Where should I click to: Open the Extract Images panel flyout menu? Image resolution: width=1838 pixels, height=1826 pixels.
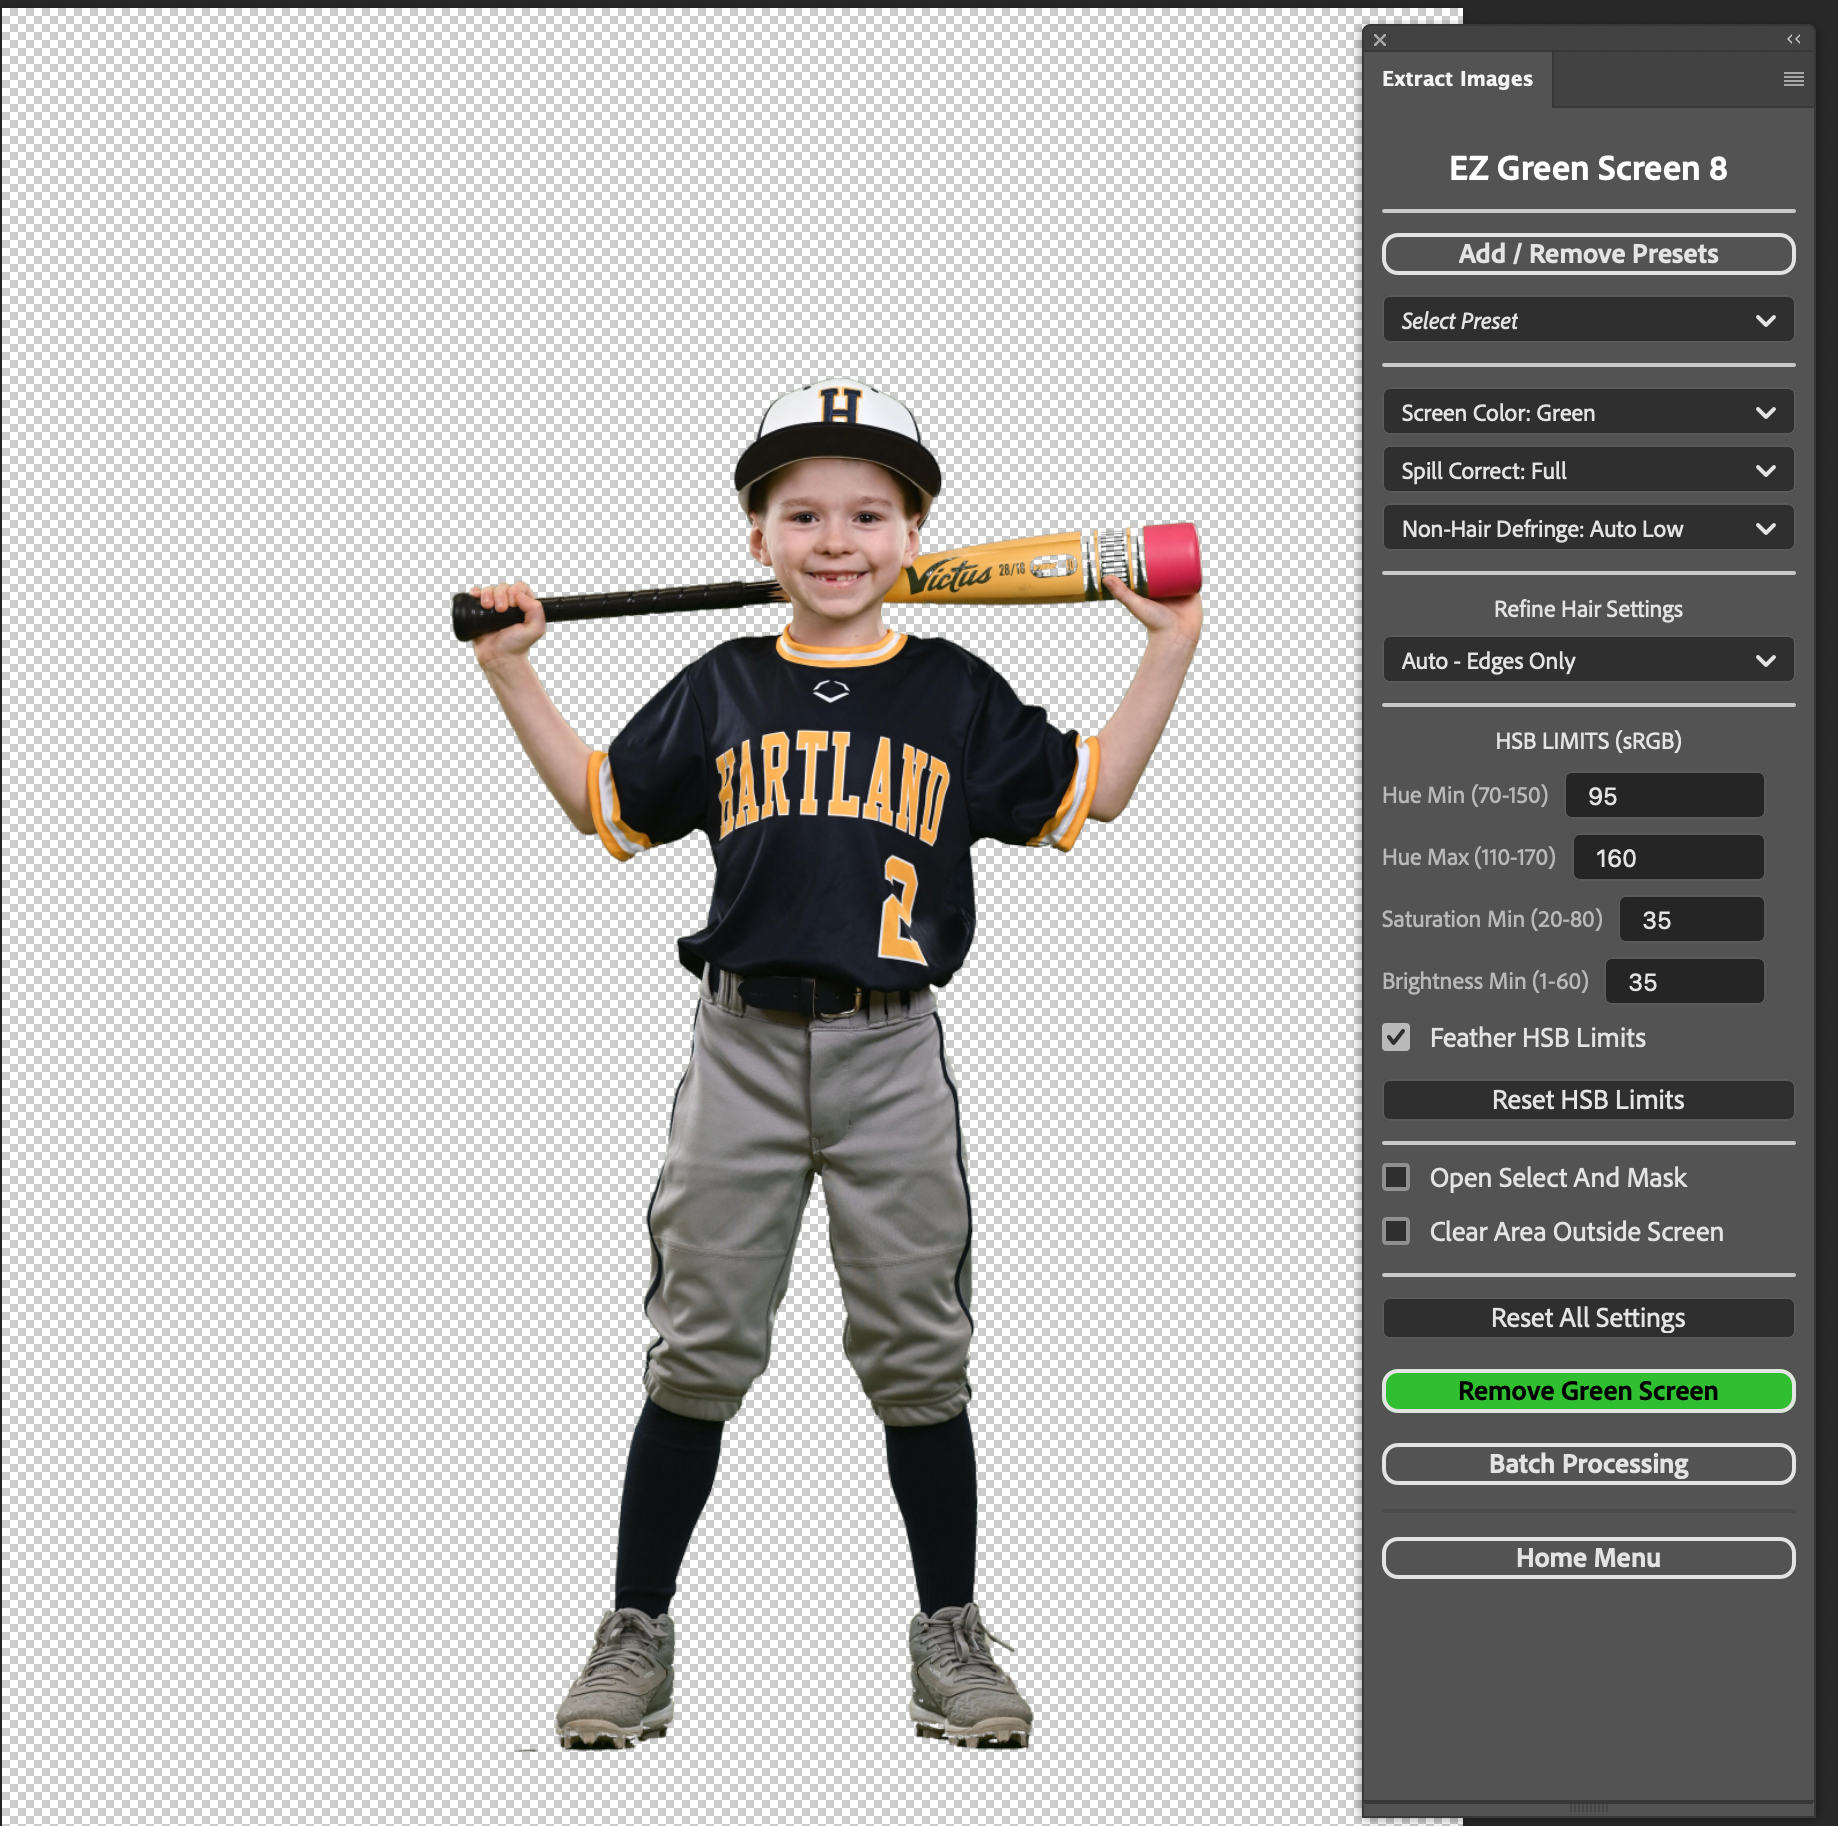1794,79
